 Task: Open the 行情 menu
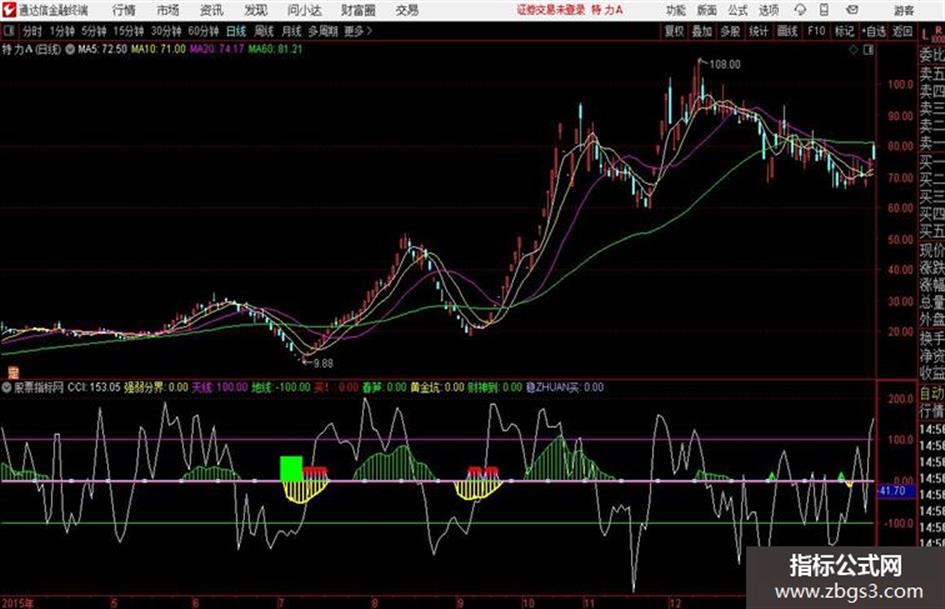[x=124, y=10]
